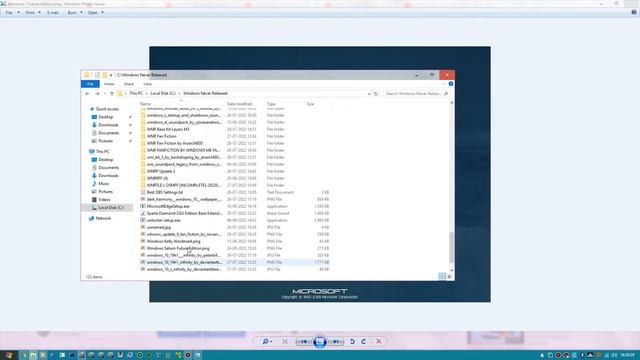Select the File tab in Explorer

pyautogui.click(x=90, y=84)
